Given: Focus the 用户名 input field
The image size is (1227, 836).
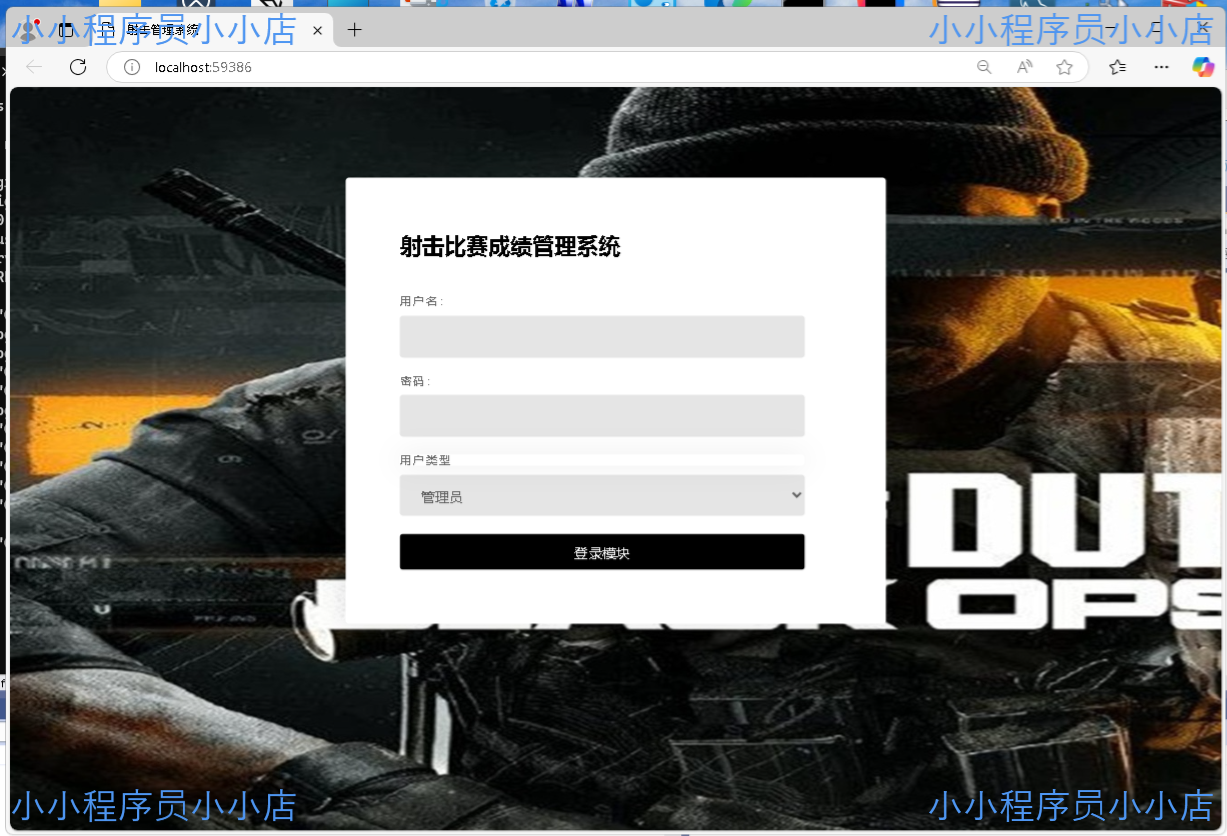Looking at the screenshot, I should point(602,336).
